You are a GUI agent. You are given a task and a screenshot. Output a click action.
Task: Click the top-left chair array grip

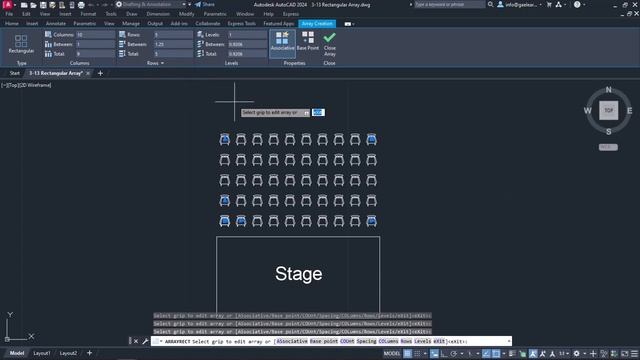point(224,140)
